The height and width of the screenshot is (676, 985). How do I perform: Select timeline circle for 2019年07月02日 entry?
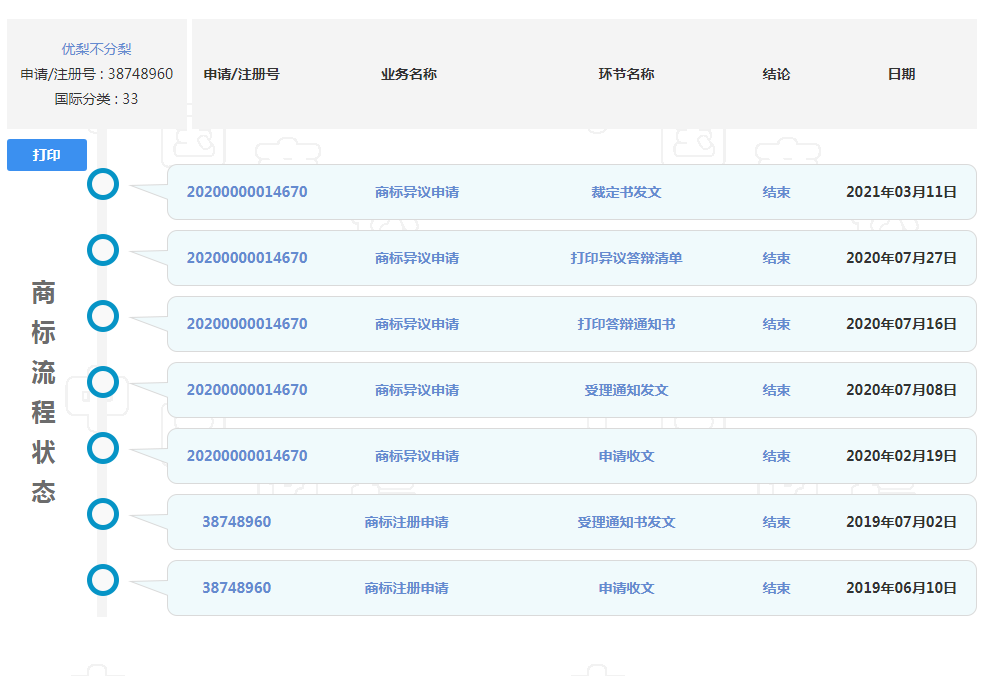(103, 514)
